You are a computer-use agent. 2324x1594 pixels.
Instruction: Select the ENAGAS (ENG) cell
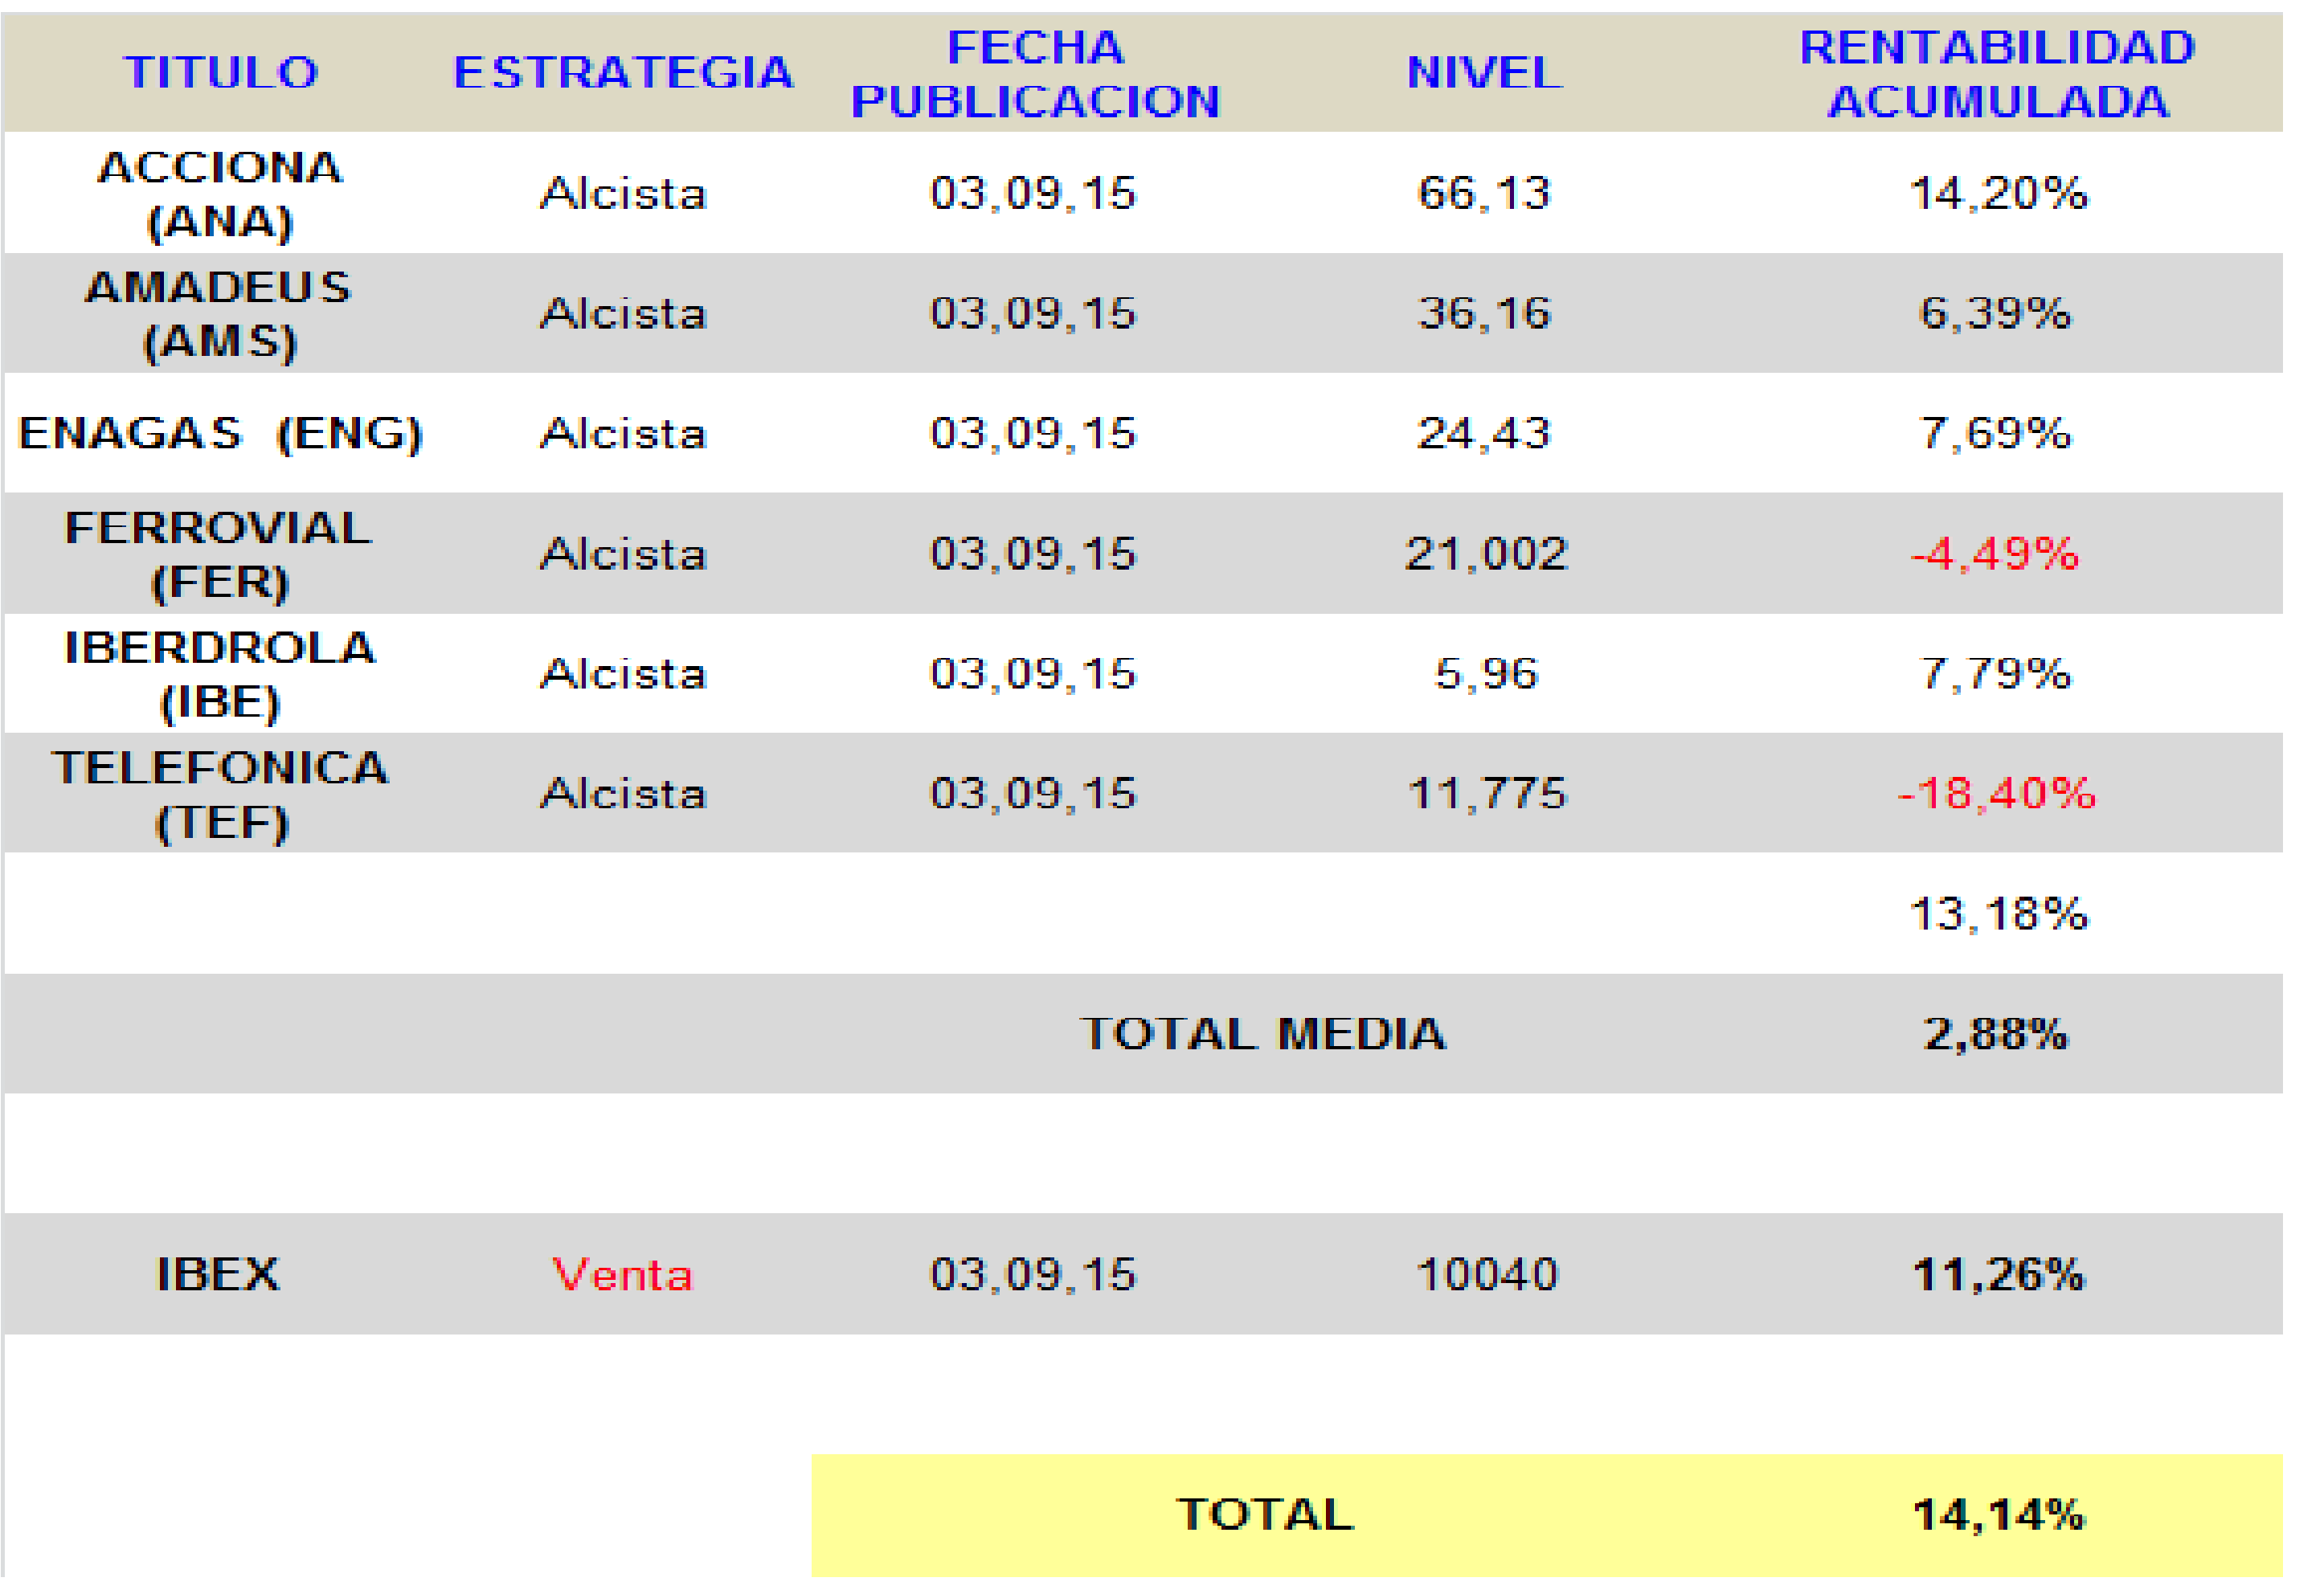(x=221, y=434)
